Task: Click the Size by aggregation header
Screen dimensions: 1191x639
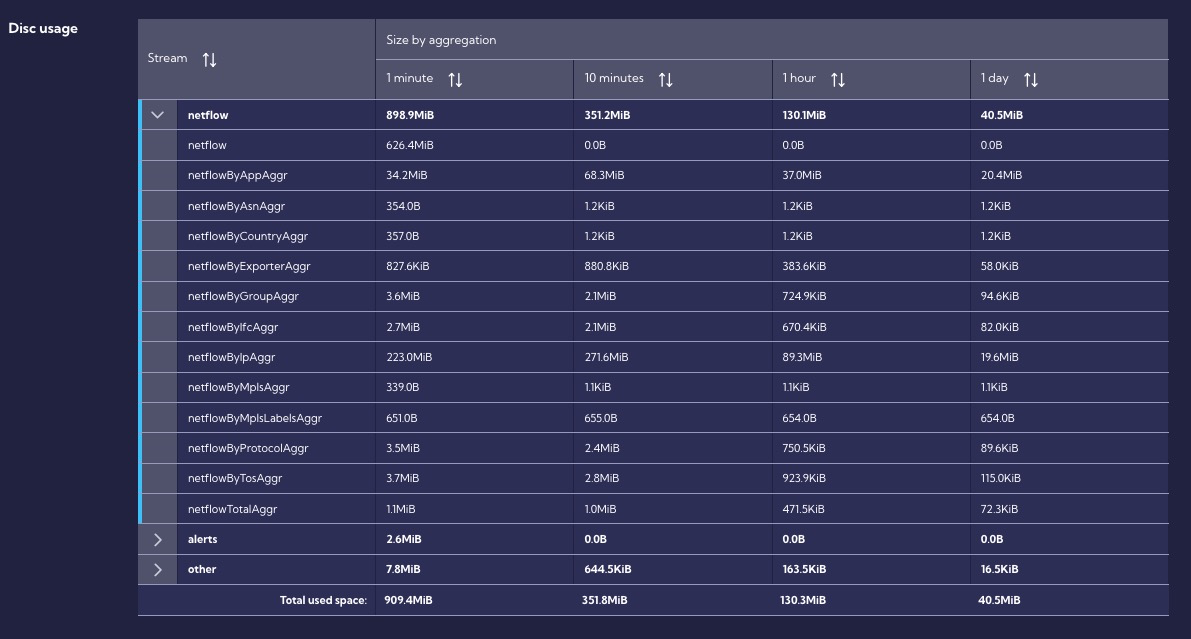Action: click(441, 40)
